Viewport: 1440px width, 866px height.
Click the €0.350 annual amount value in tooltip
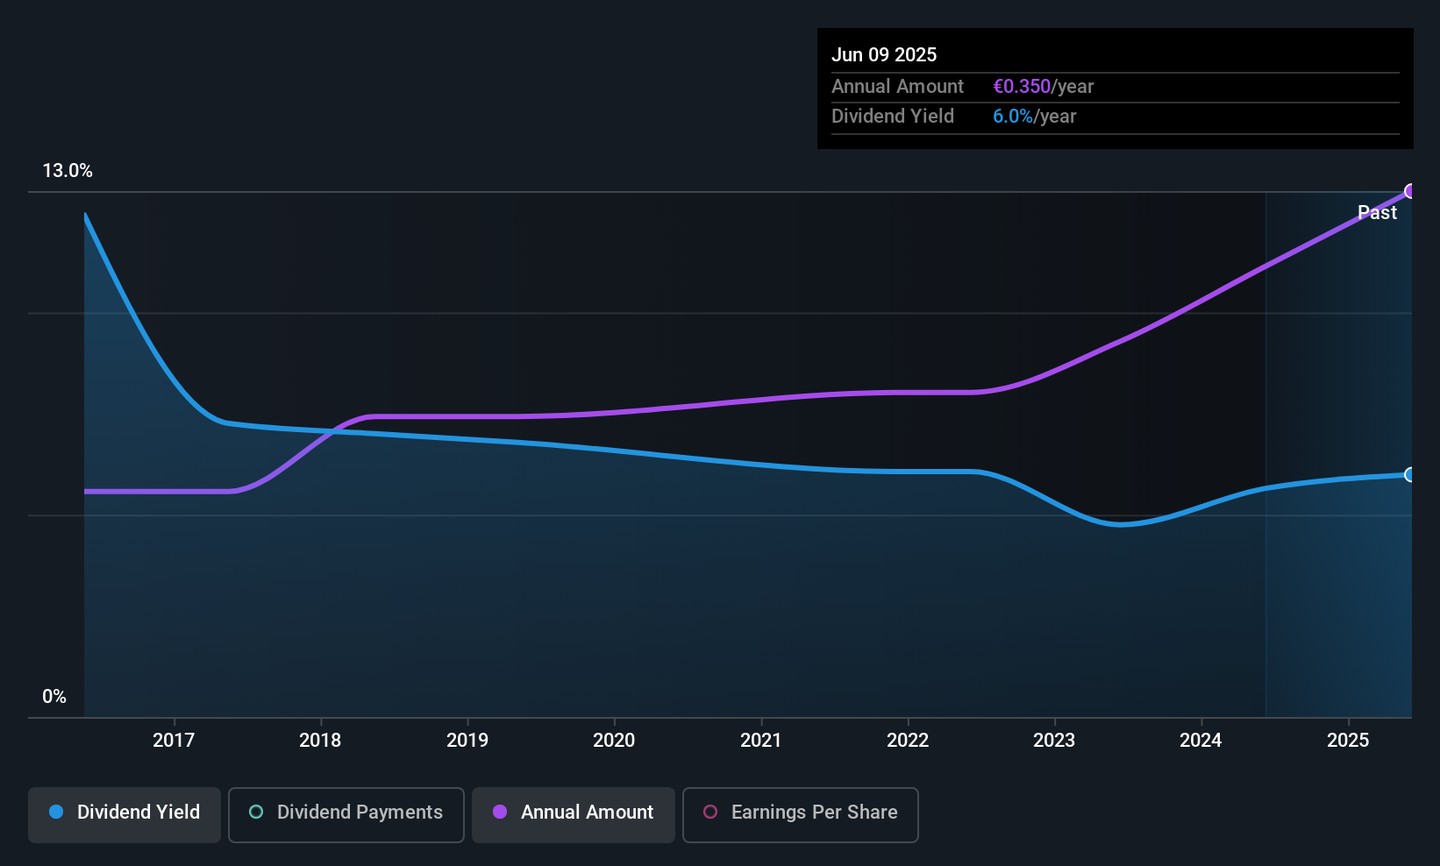click(x=1021, y=87)
